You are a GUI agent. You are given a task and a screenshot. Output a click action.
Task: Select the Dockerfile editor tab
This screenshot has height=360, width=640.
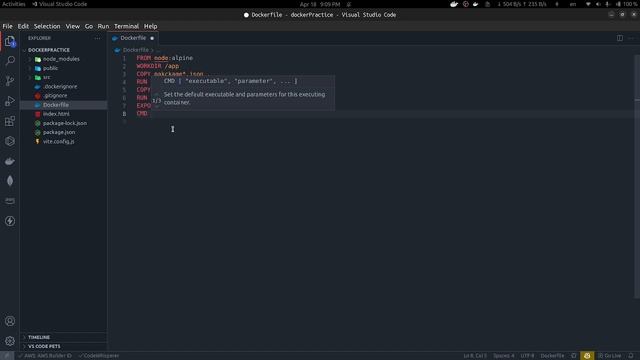point(133,38)
